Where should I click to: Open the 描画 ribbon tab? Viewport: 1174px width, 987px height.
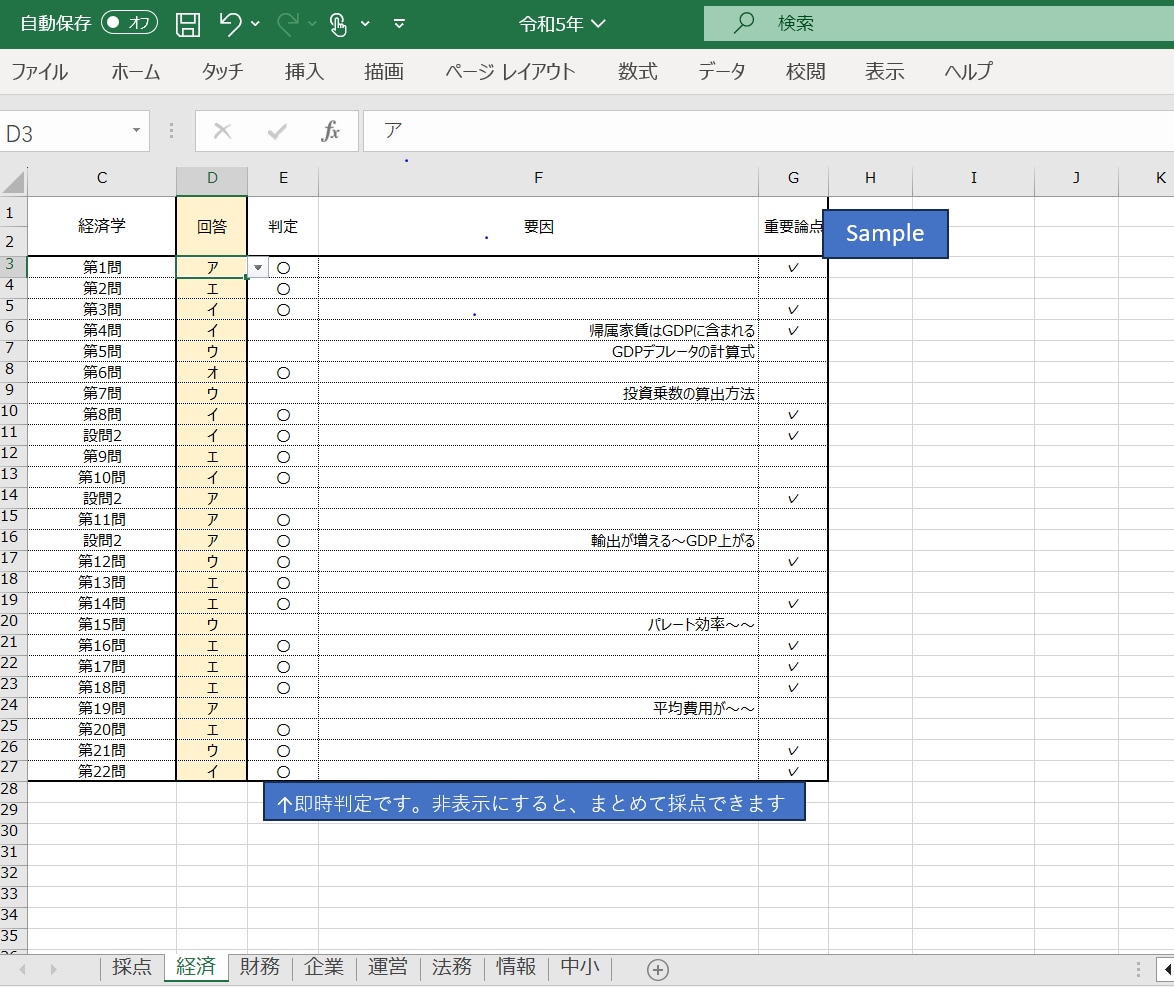(x=384, y=72)
